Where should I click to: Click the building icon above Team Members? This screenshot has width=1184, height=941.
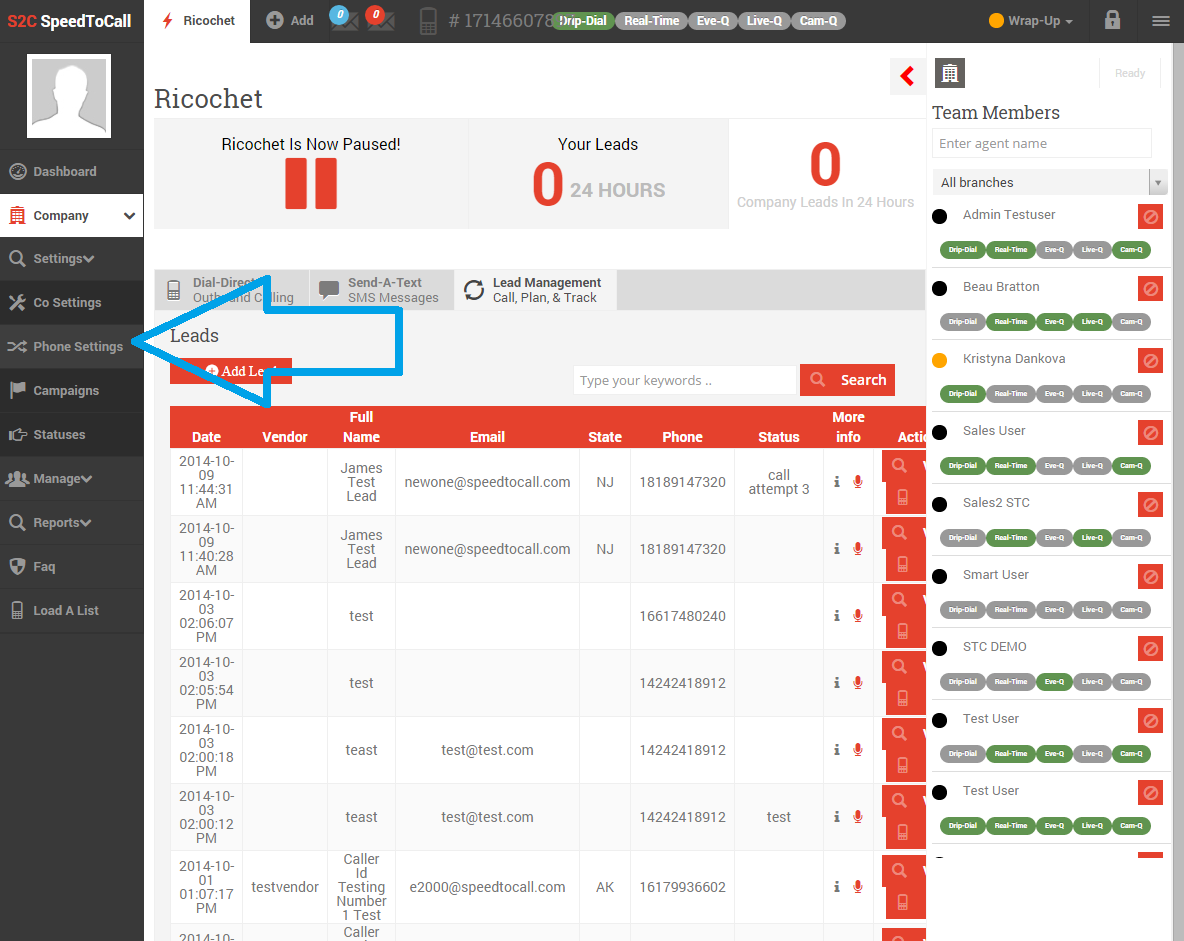click(949, 73)
